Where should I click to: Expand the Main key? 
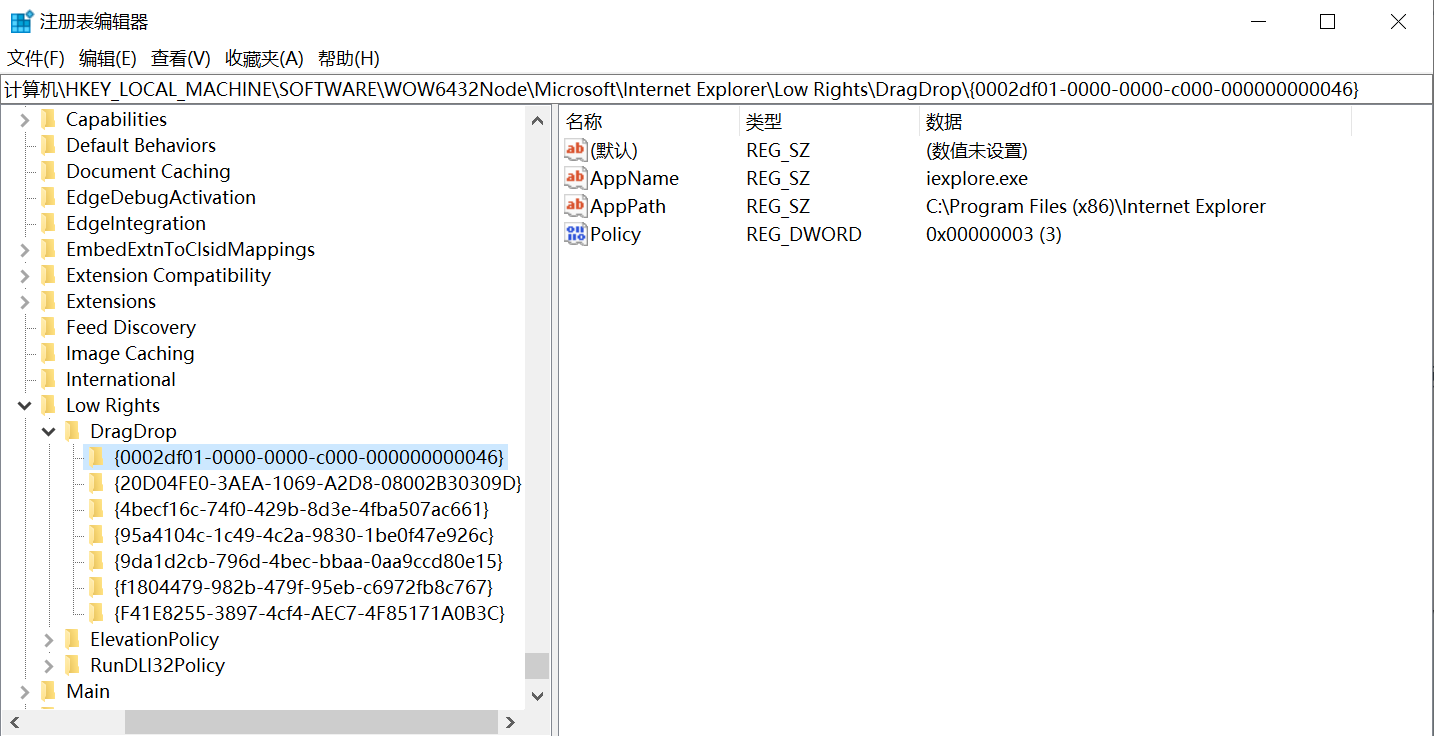[x=25, y=692]
